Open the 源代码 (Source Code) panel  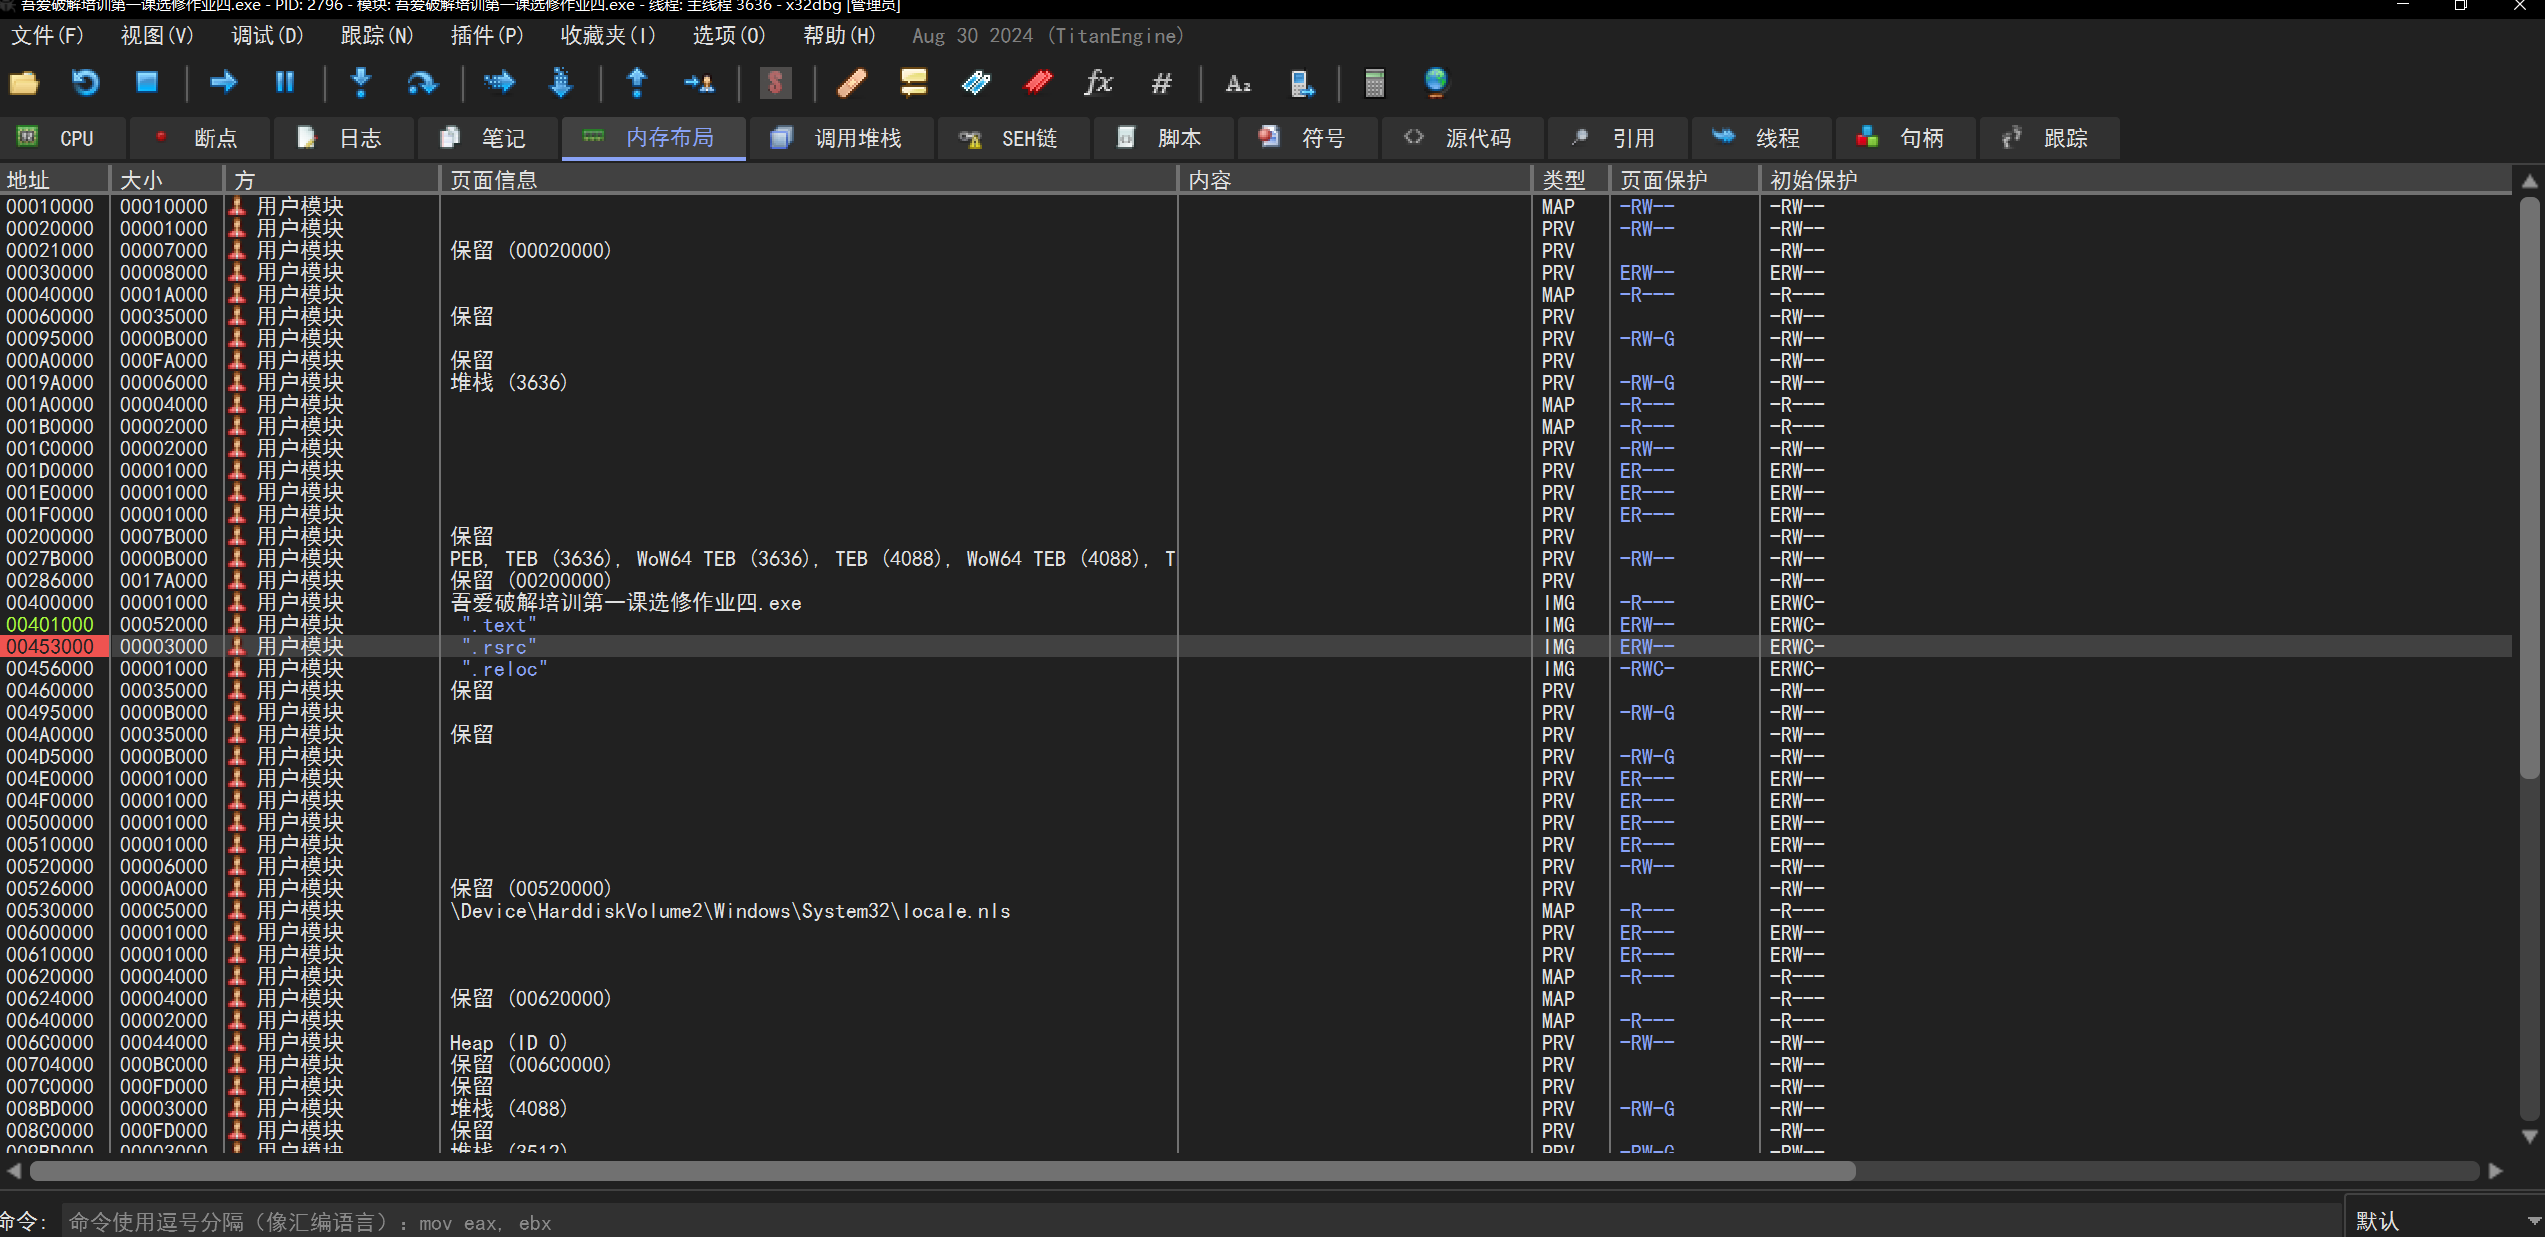pos(1464,138)
